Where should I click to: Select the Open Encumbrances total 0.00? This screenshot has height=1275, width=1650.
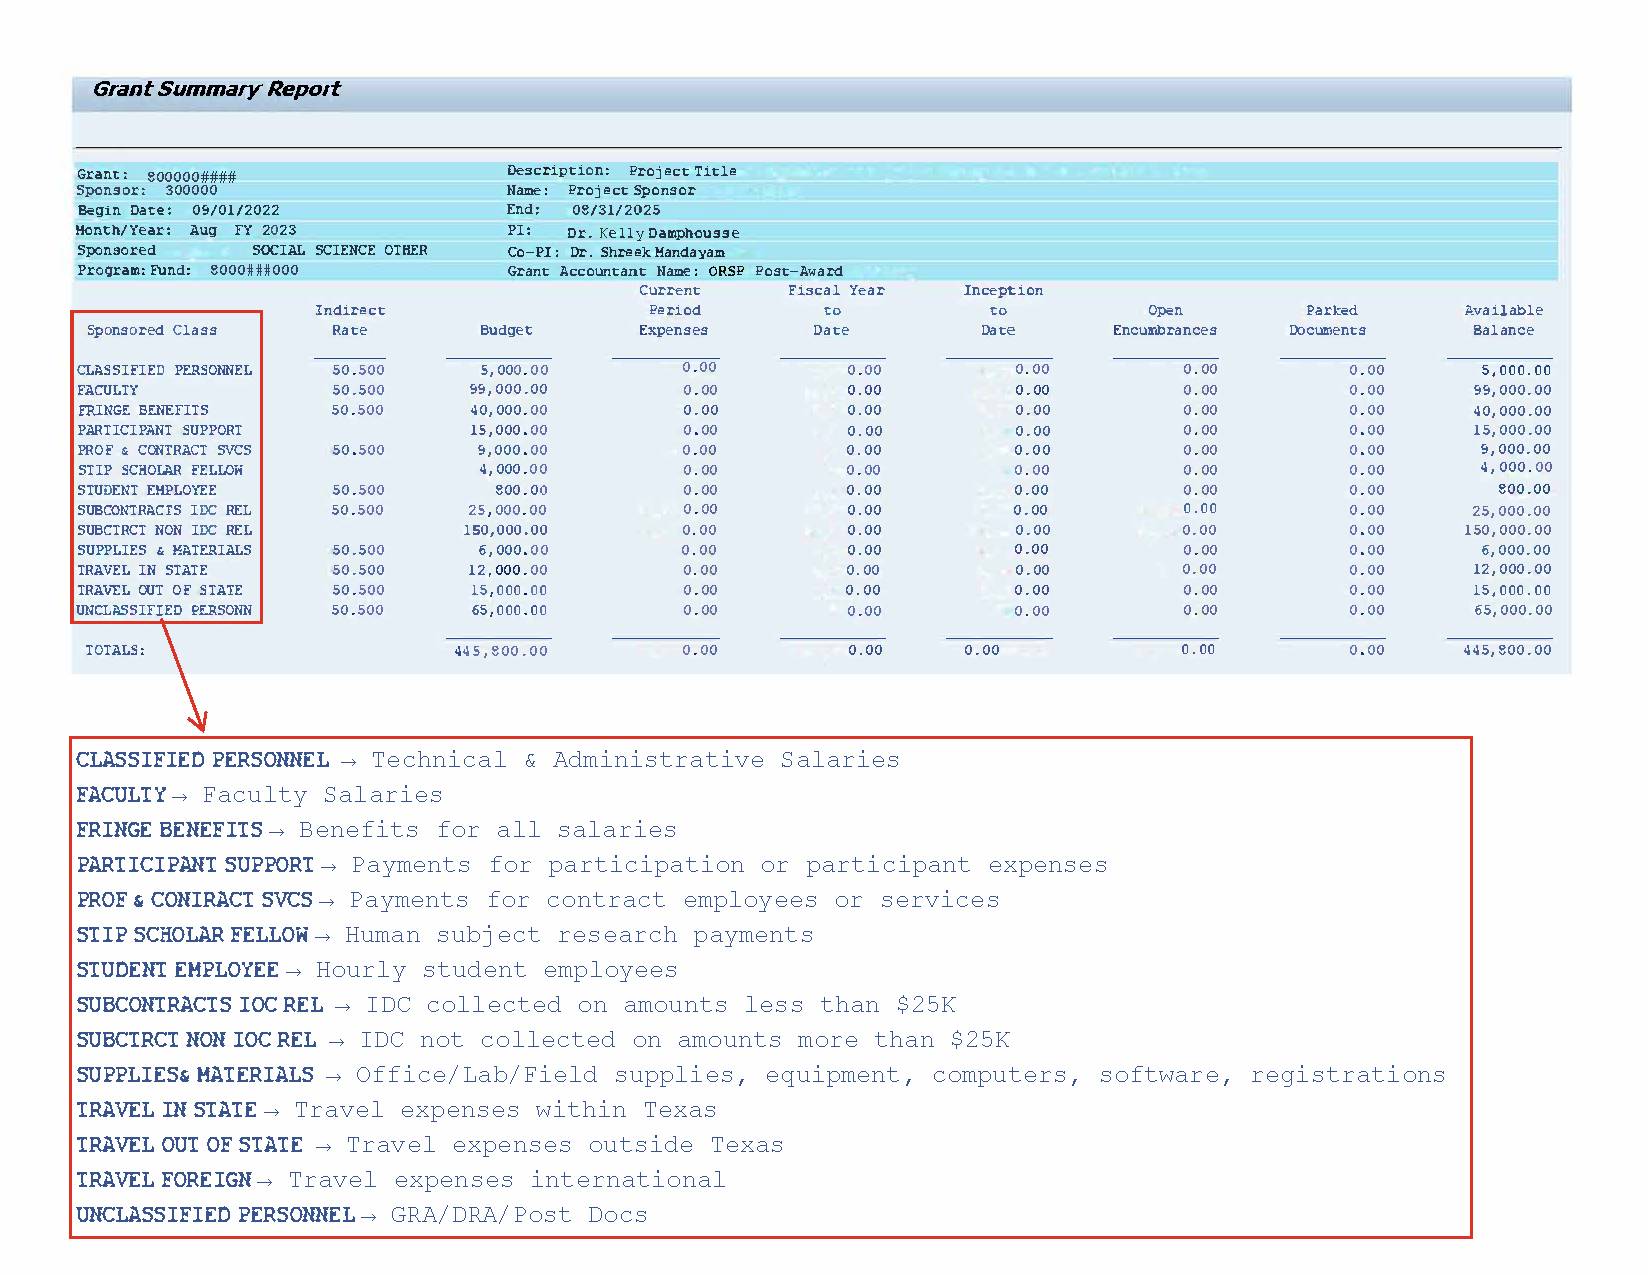point(1198,650)
